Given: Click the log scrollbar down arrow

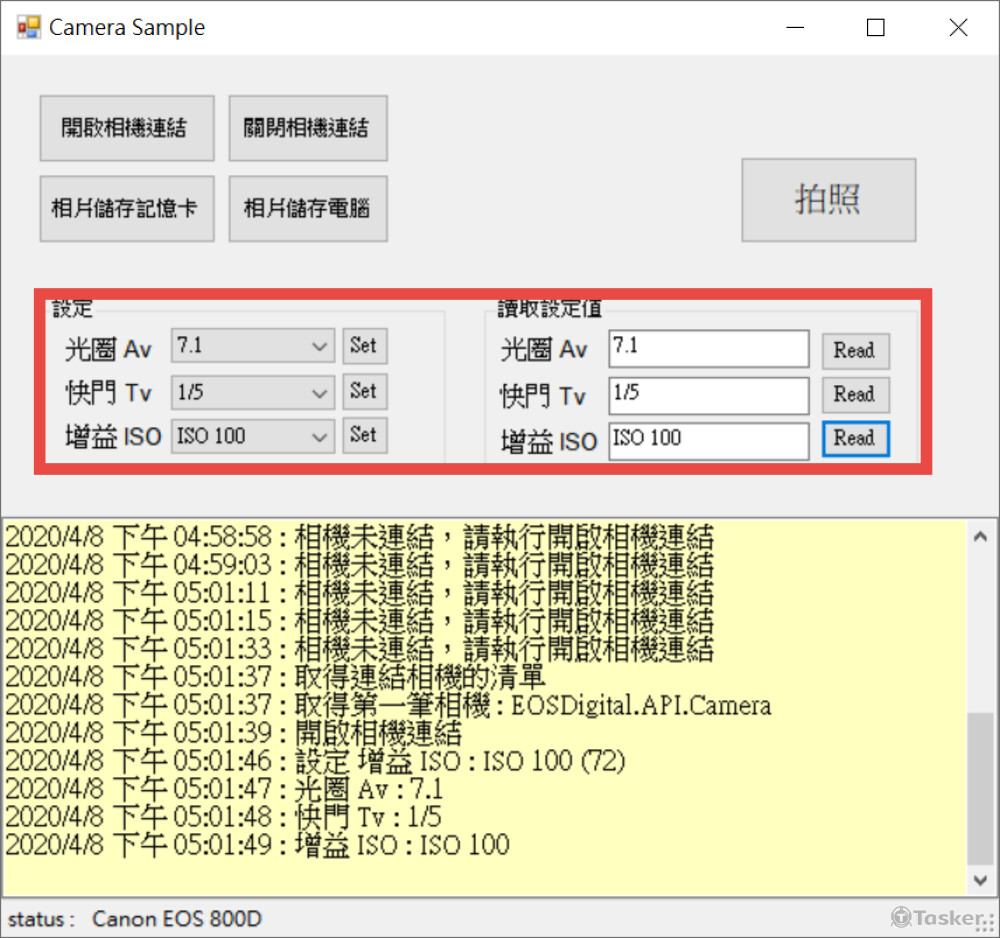Looking at the screenshot, I should pyautogui.click(x=980, y=881).
